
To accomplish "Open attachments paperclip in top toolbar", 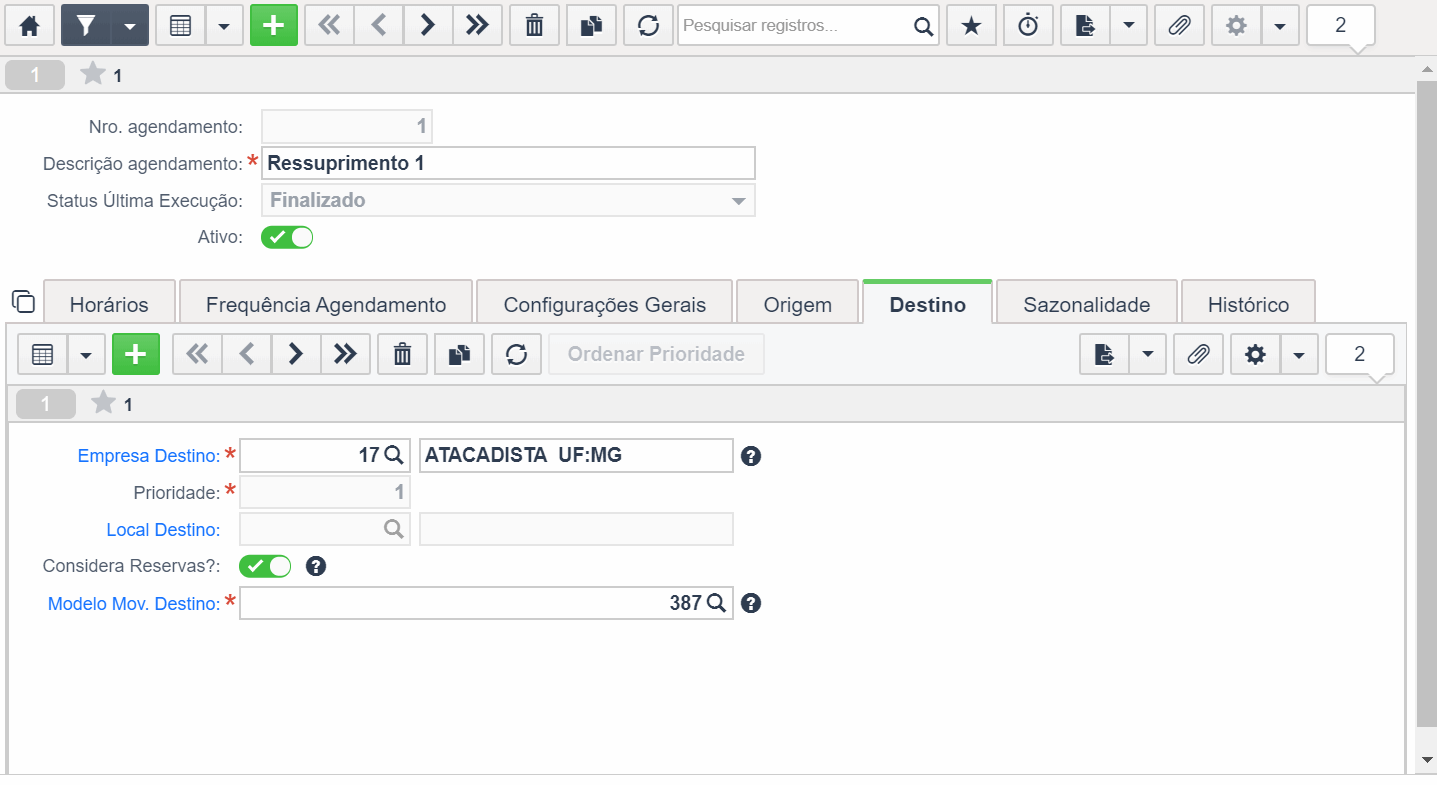I will pyautogui.click(x=1179, y=26).
